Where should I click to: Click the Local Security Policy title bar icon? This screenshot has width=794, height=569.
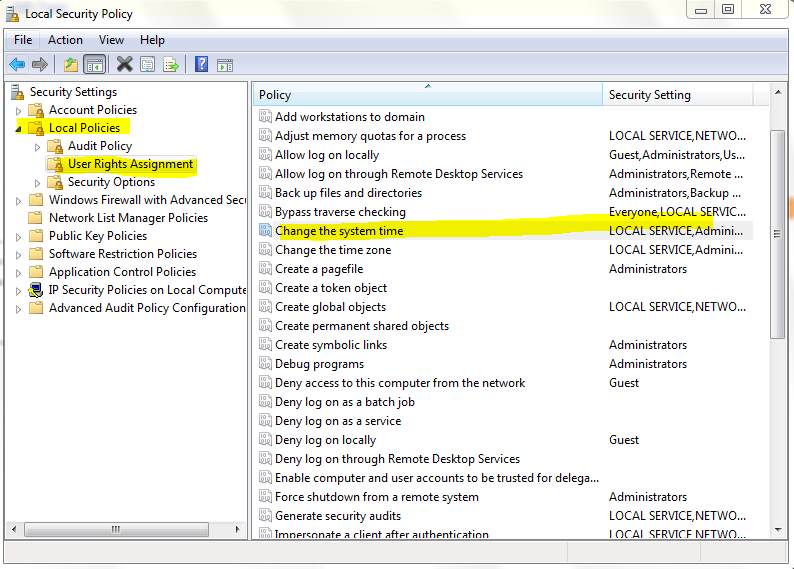pyautogui.click(x=12, y=14)
